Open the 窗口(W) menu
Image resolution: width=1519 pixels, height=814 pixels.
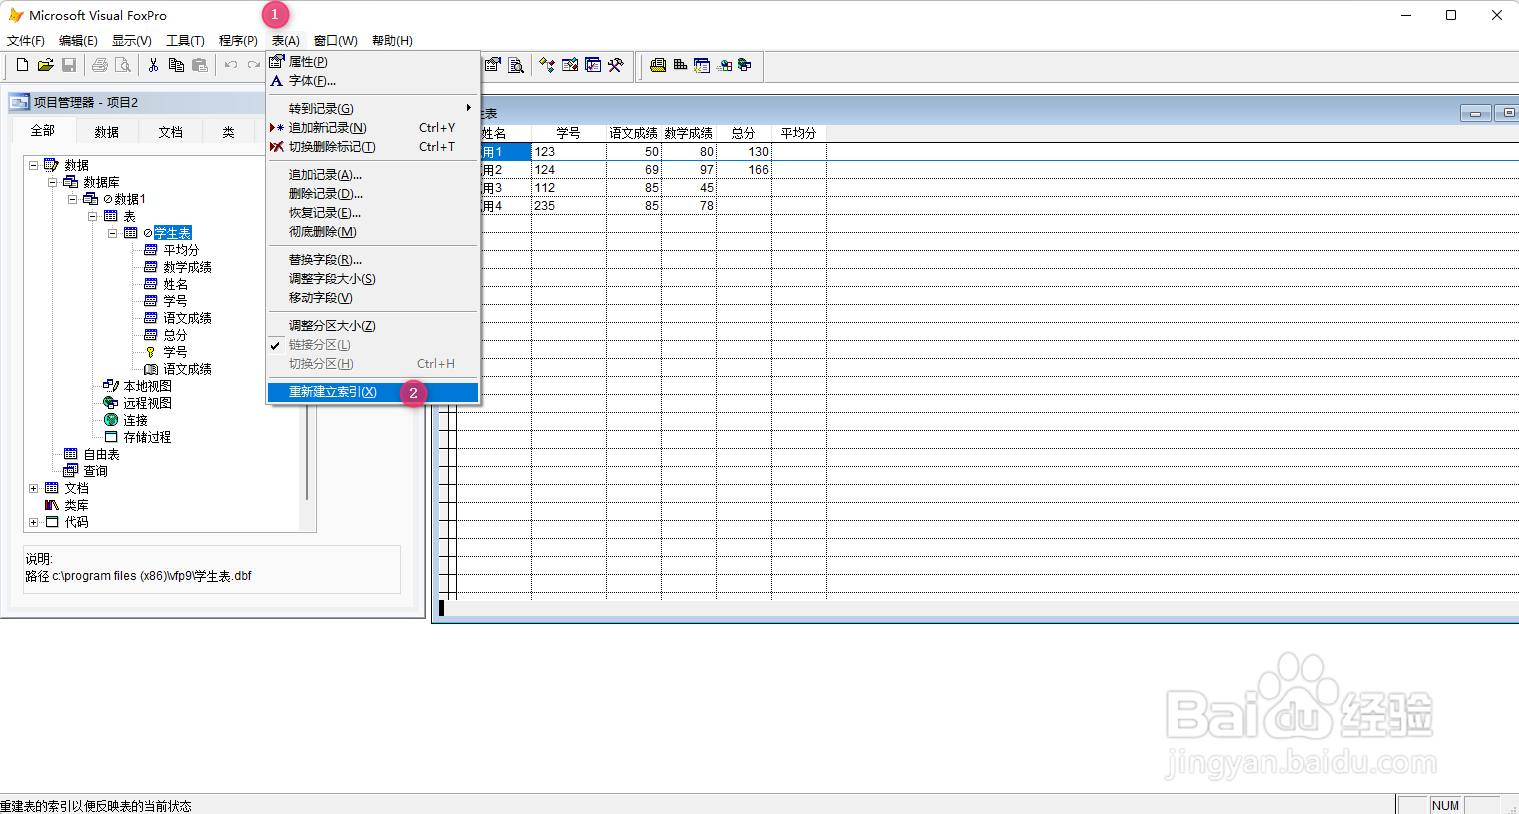click(336, 41)
